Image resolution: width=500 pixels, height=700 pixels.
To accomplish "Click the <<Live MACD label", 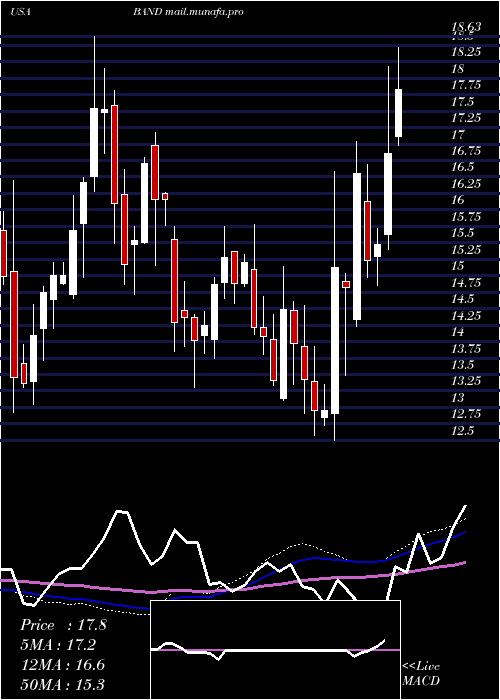I will pos(421,673).
